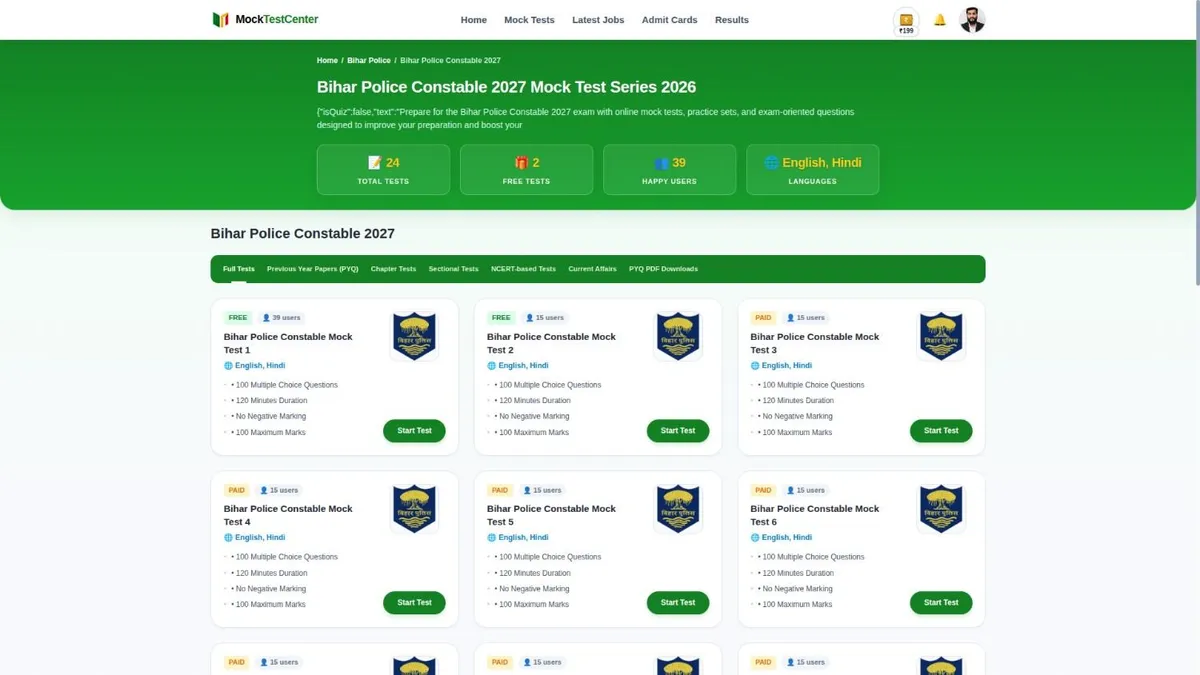Open the Bihar Police Constable Mock Test 6 title
1200x675 pixels.
815,515
